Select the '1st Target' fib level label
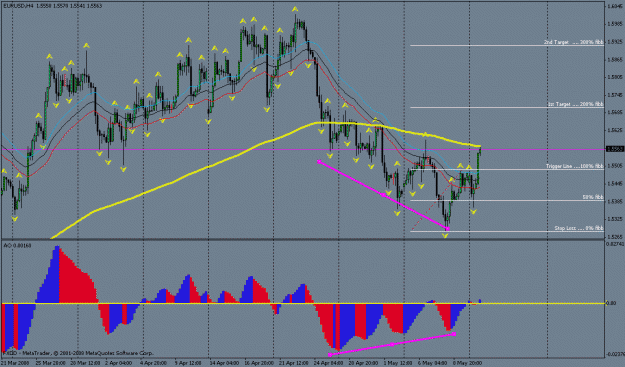The height and width of the screenshot is (367, 625). point(576,104)
